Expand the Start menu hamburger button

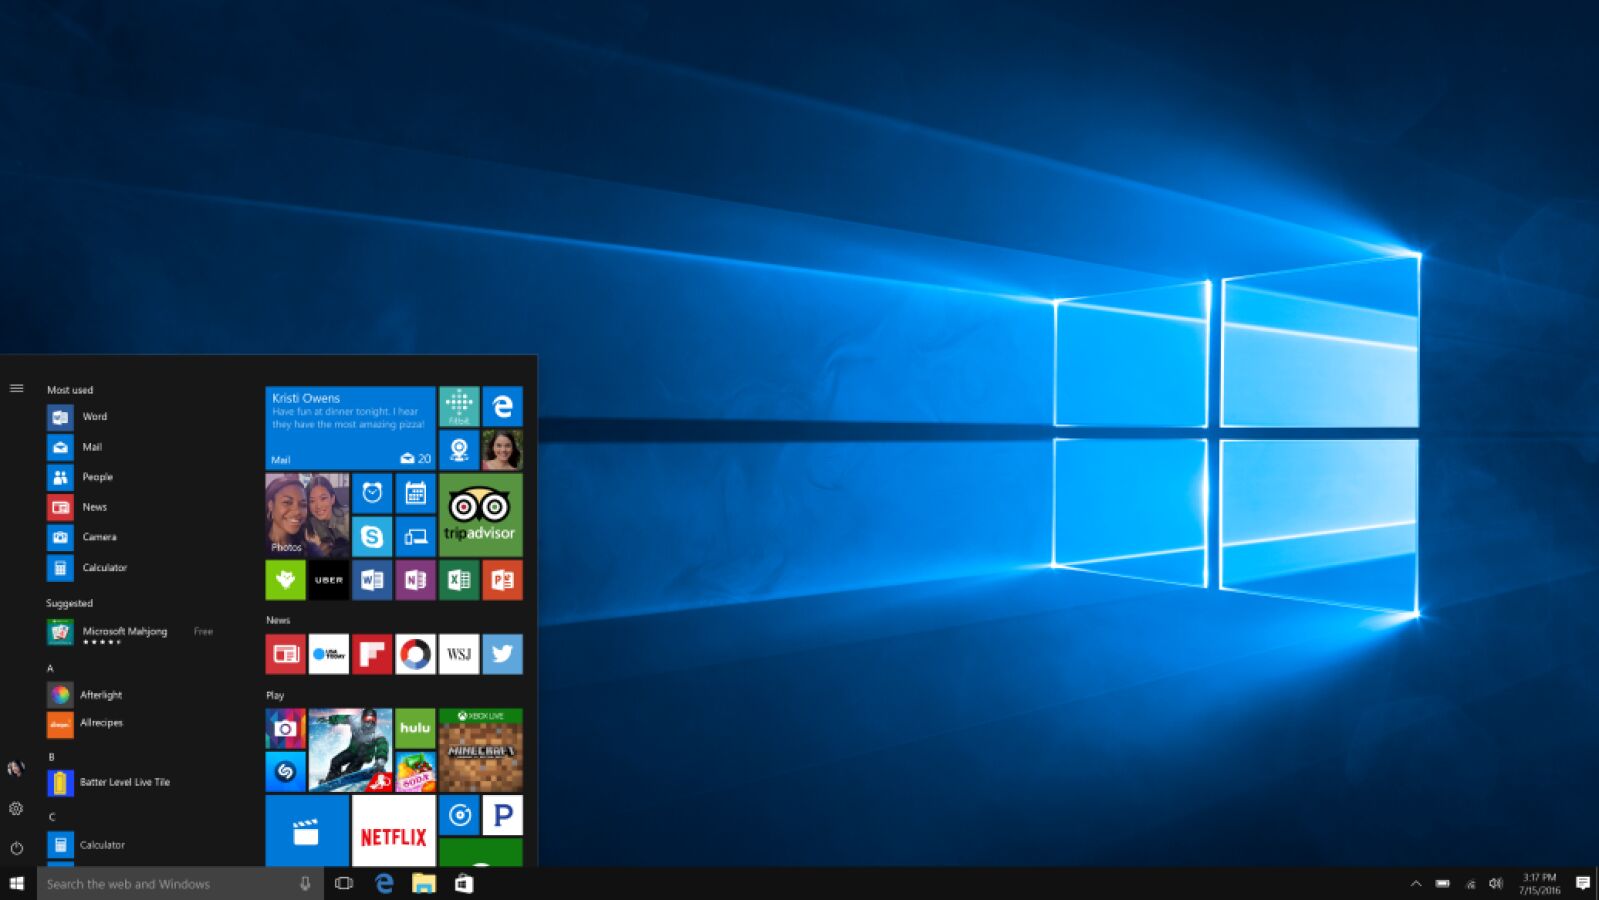point(17,388)
